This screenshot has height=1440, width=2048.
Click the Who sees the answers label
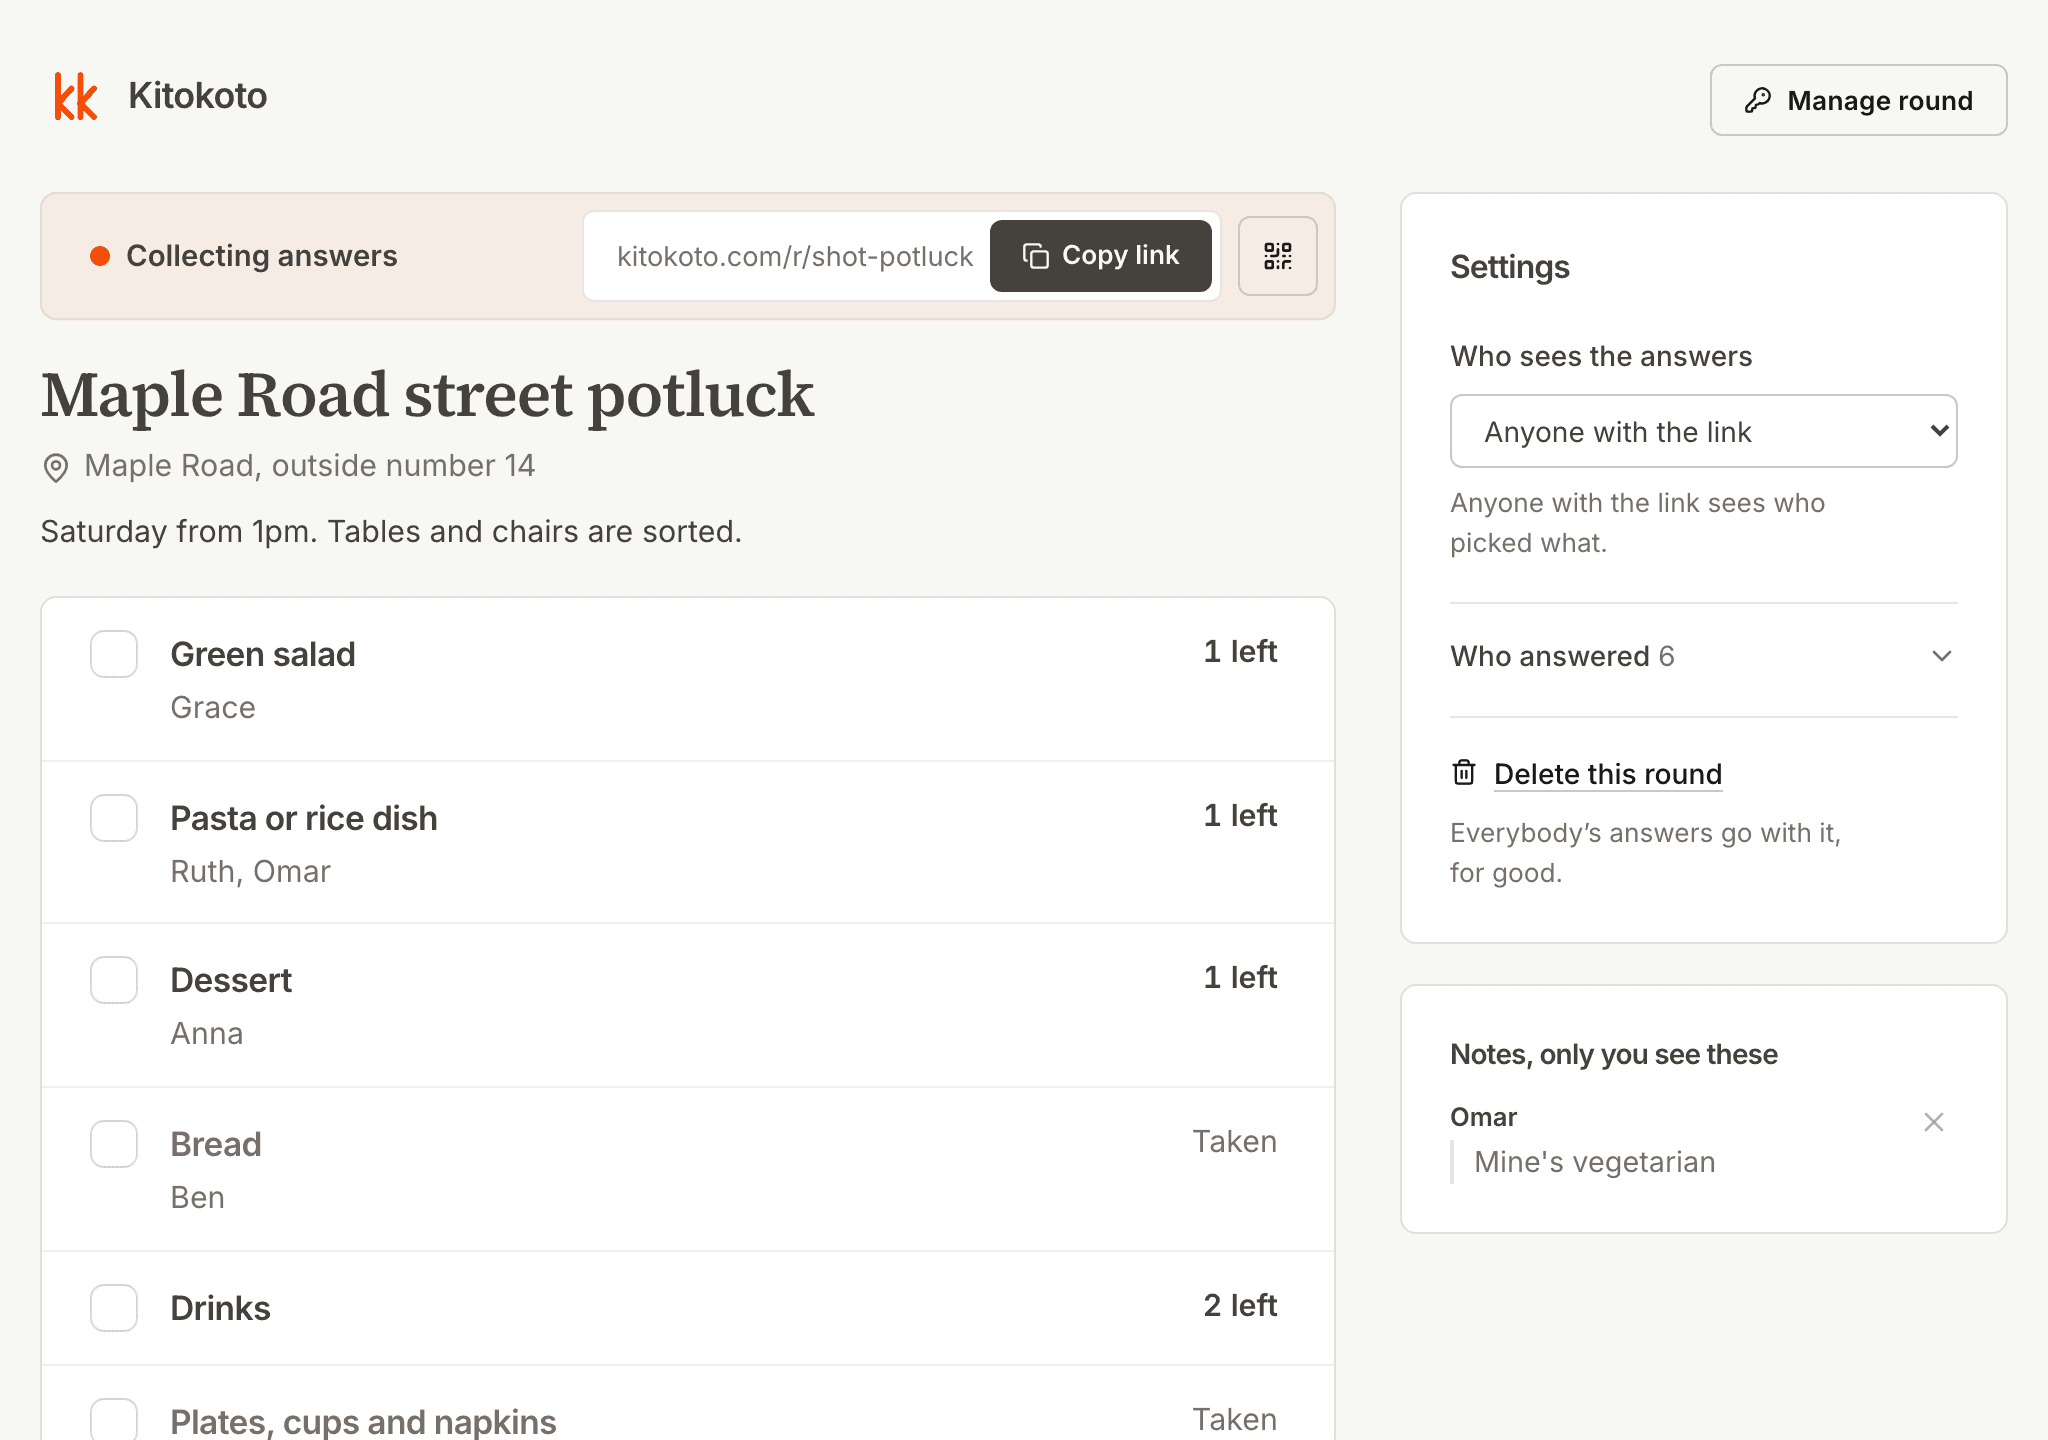(x=1601, y=357)
